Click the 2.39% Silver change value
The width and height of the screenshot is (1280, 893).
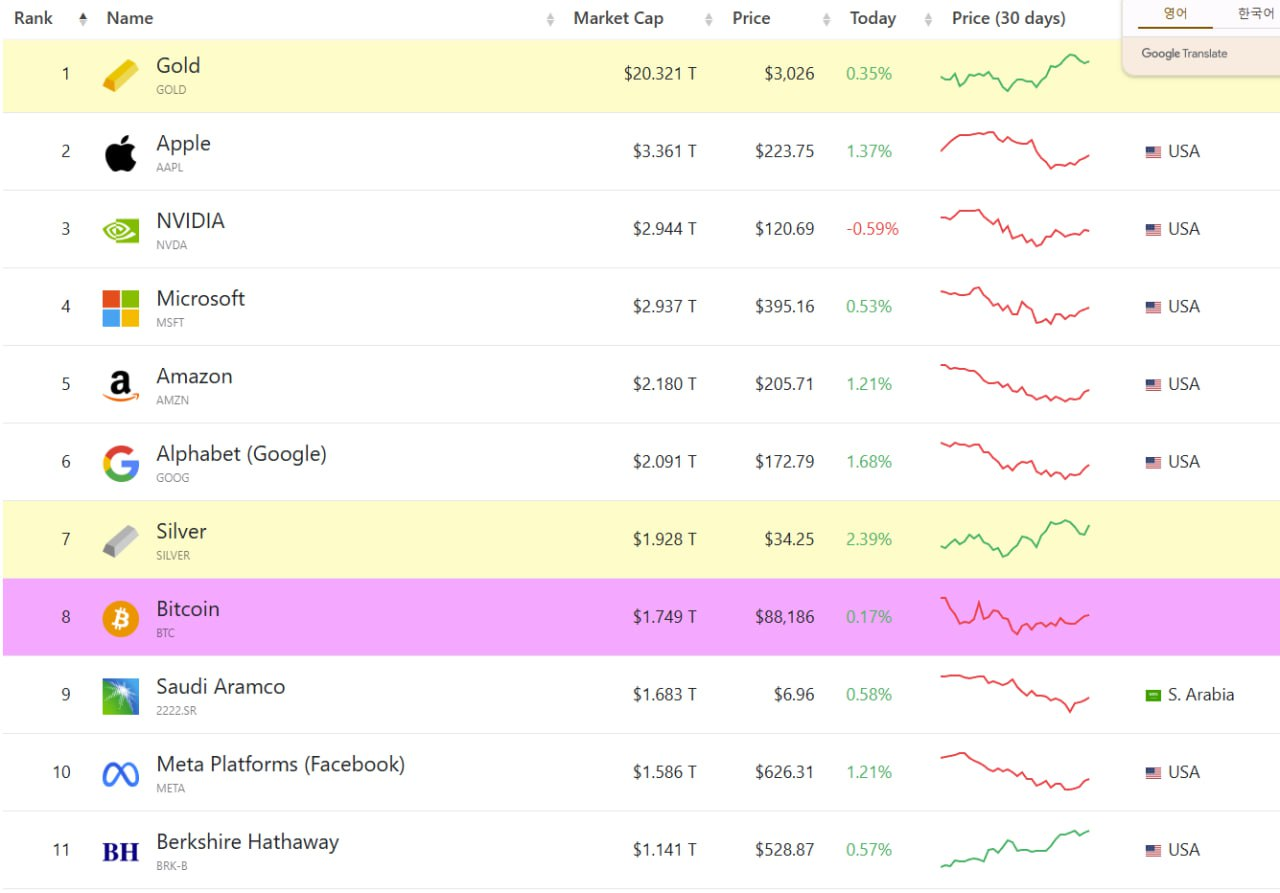[869, 539]
